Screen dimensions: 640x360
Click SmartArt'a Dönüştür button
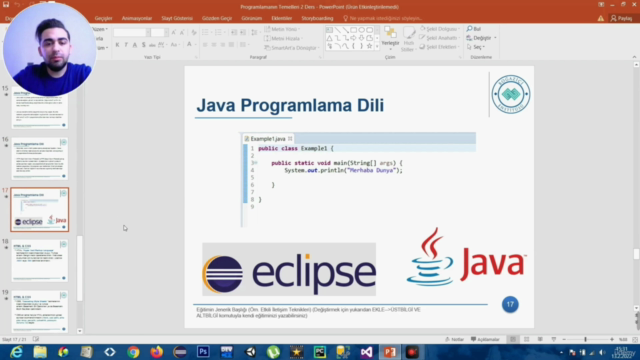[292, 48]
